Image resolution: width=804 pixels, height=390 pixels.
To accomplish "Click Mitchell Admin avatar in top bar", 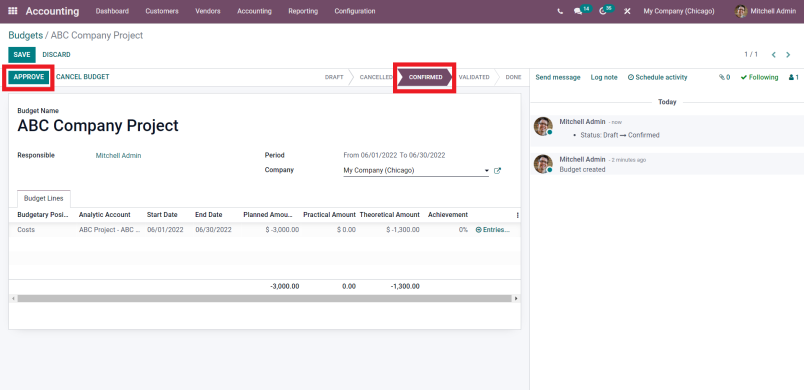I will coord(741,11).
